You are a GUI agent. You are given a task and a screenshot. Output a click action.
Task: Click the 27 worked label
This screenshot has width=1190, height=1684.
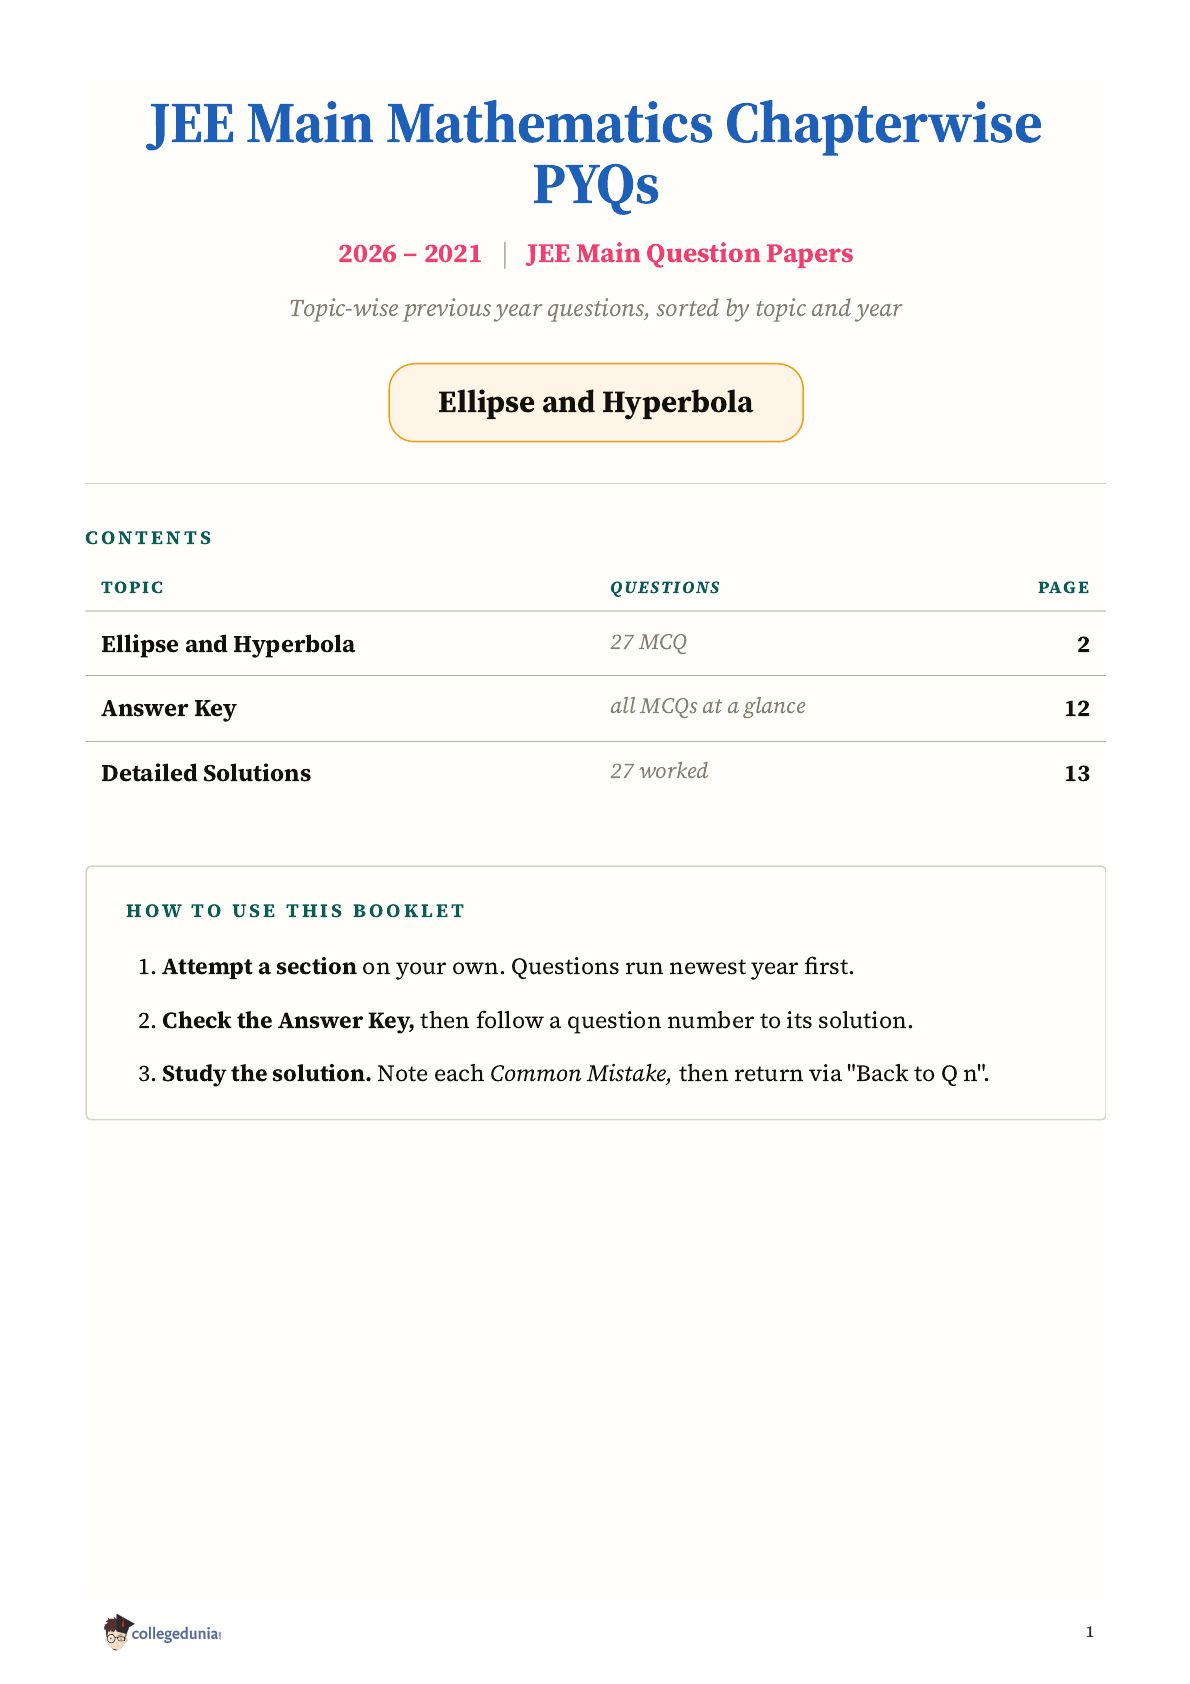point(659,771)
